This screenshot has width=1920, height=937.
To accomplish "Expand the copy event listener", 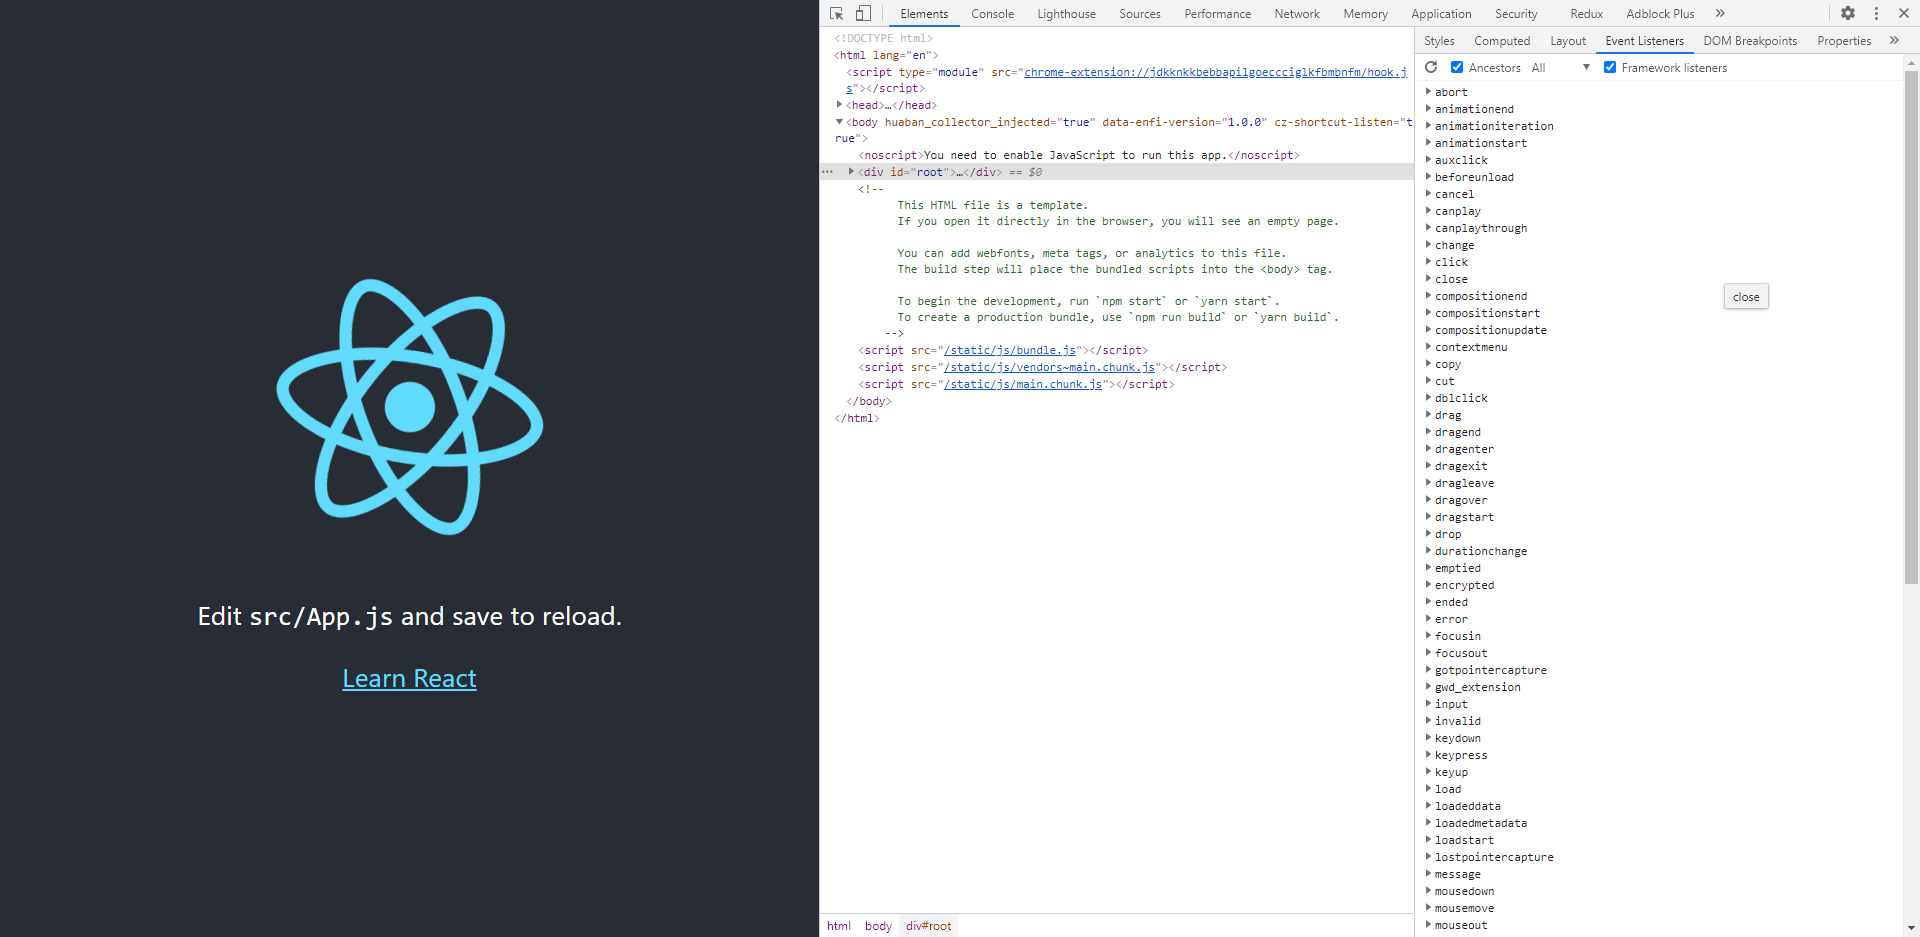I will coord(1428,363).
